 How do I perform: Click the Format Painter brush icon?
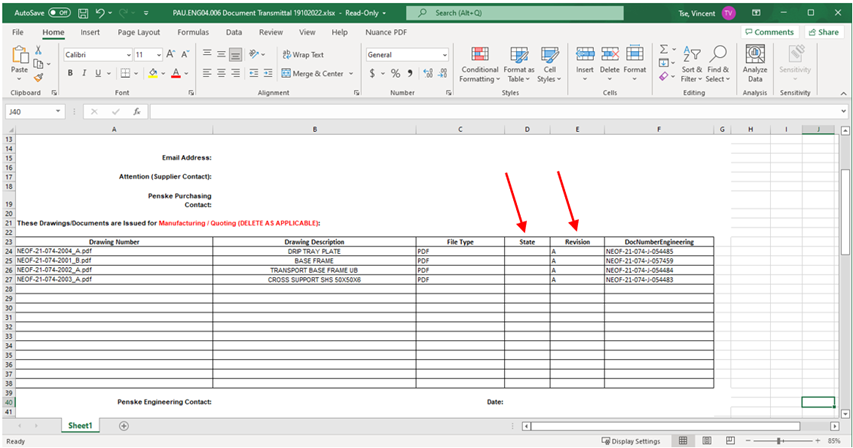(x=38, y=77)
